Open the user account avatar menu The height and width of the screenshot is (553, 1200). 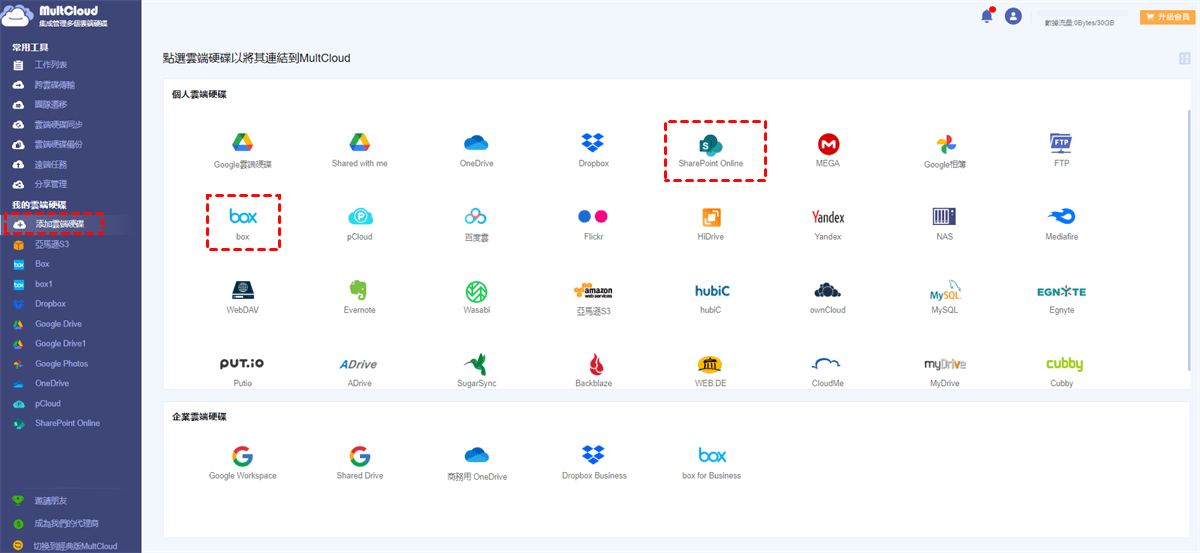[x=1013, y=16]
